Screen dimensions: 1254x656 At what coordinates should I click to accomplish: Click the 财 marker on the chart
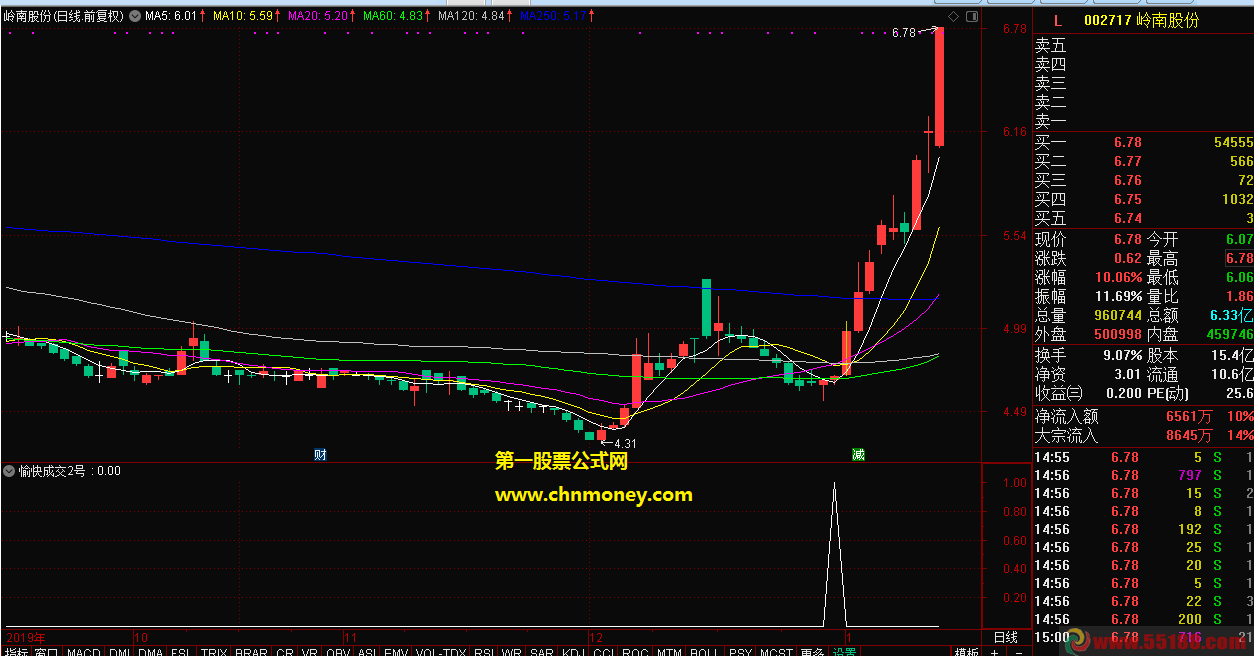pos(320,454)
